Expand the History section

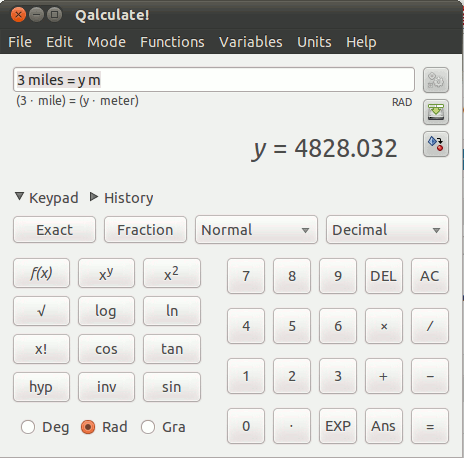click(x=122, y=198)
